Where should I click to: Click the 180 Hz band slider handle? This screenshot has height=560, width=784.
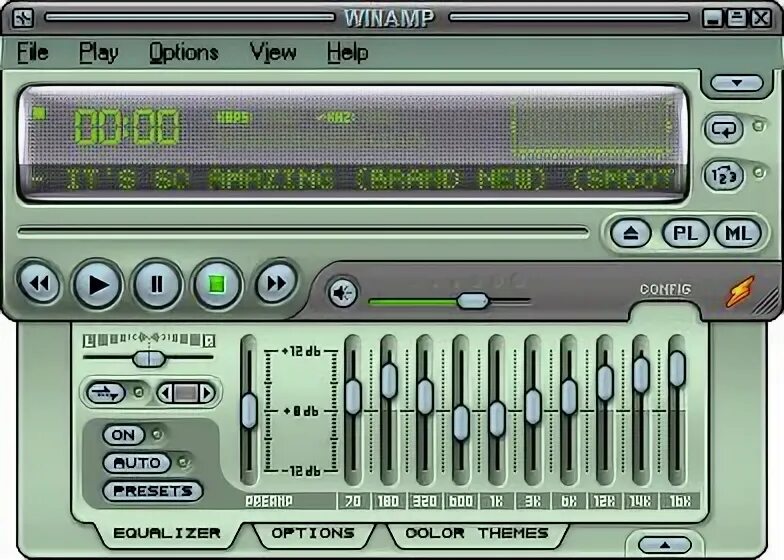tap(389, 380)
